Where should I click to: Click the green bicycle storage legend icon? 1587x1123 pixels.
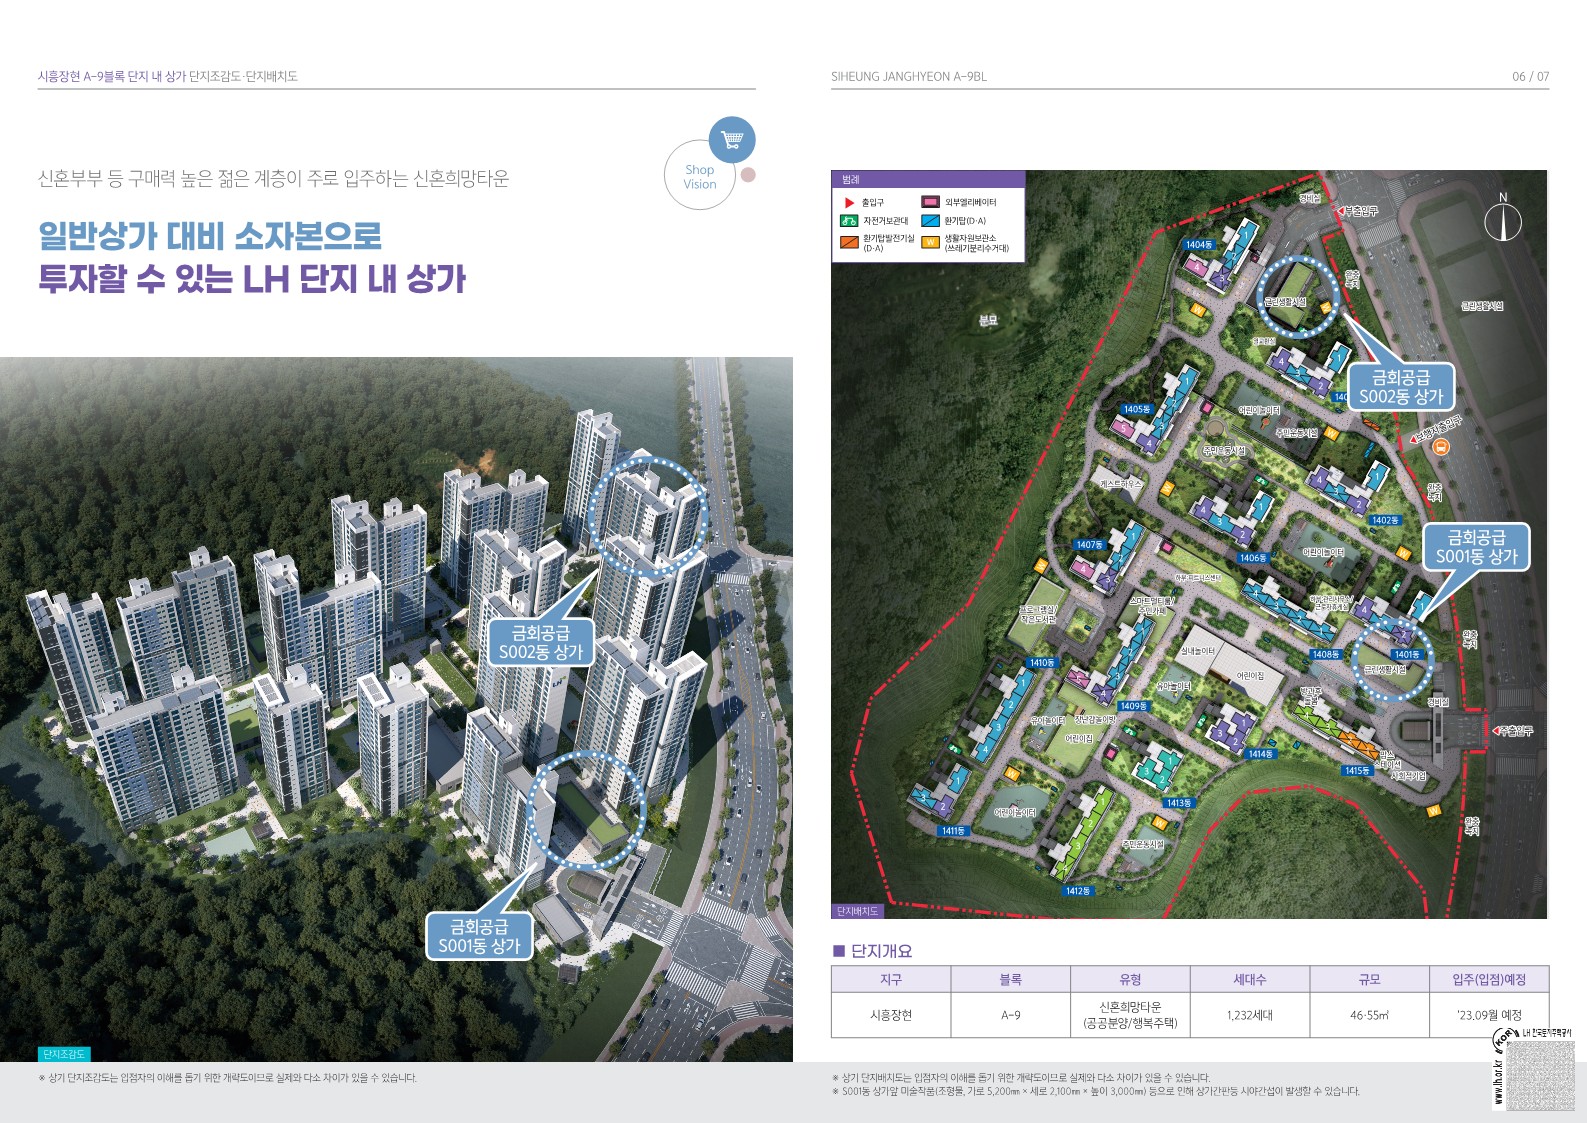(x=849, y=221)
